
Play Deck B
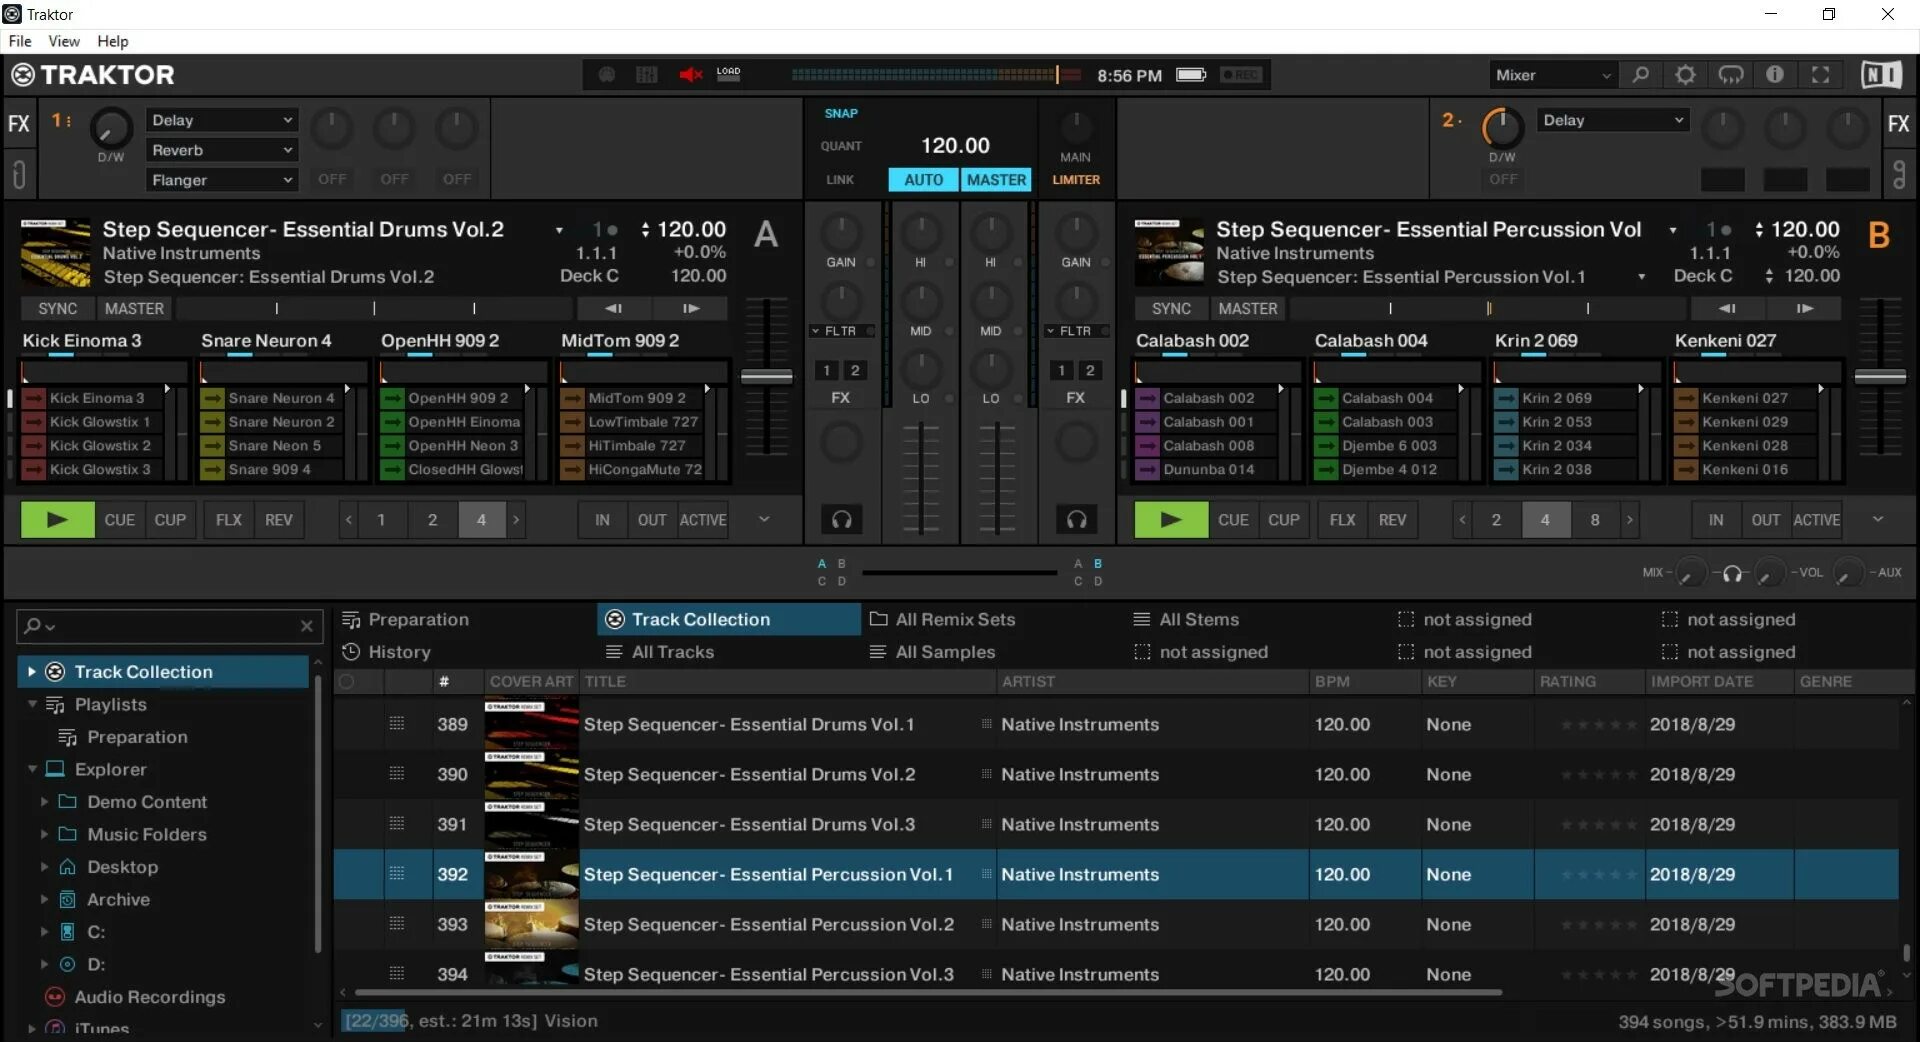[1171, 520]
